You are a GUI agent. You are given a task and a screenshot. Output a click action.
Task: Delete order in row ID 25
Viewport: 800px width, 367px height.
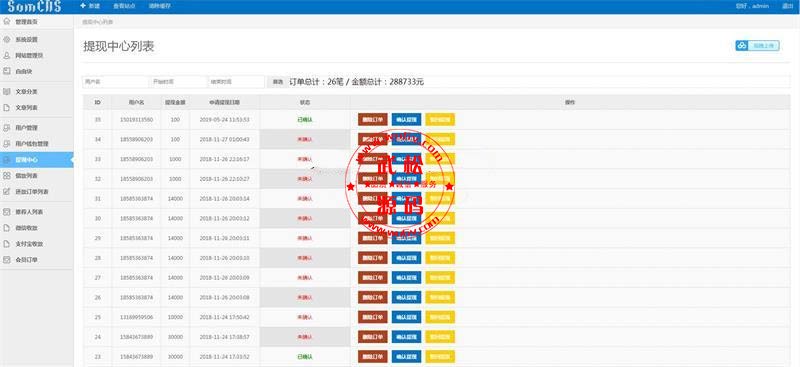[x=372, y=317]
